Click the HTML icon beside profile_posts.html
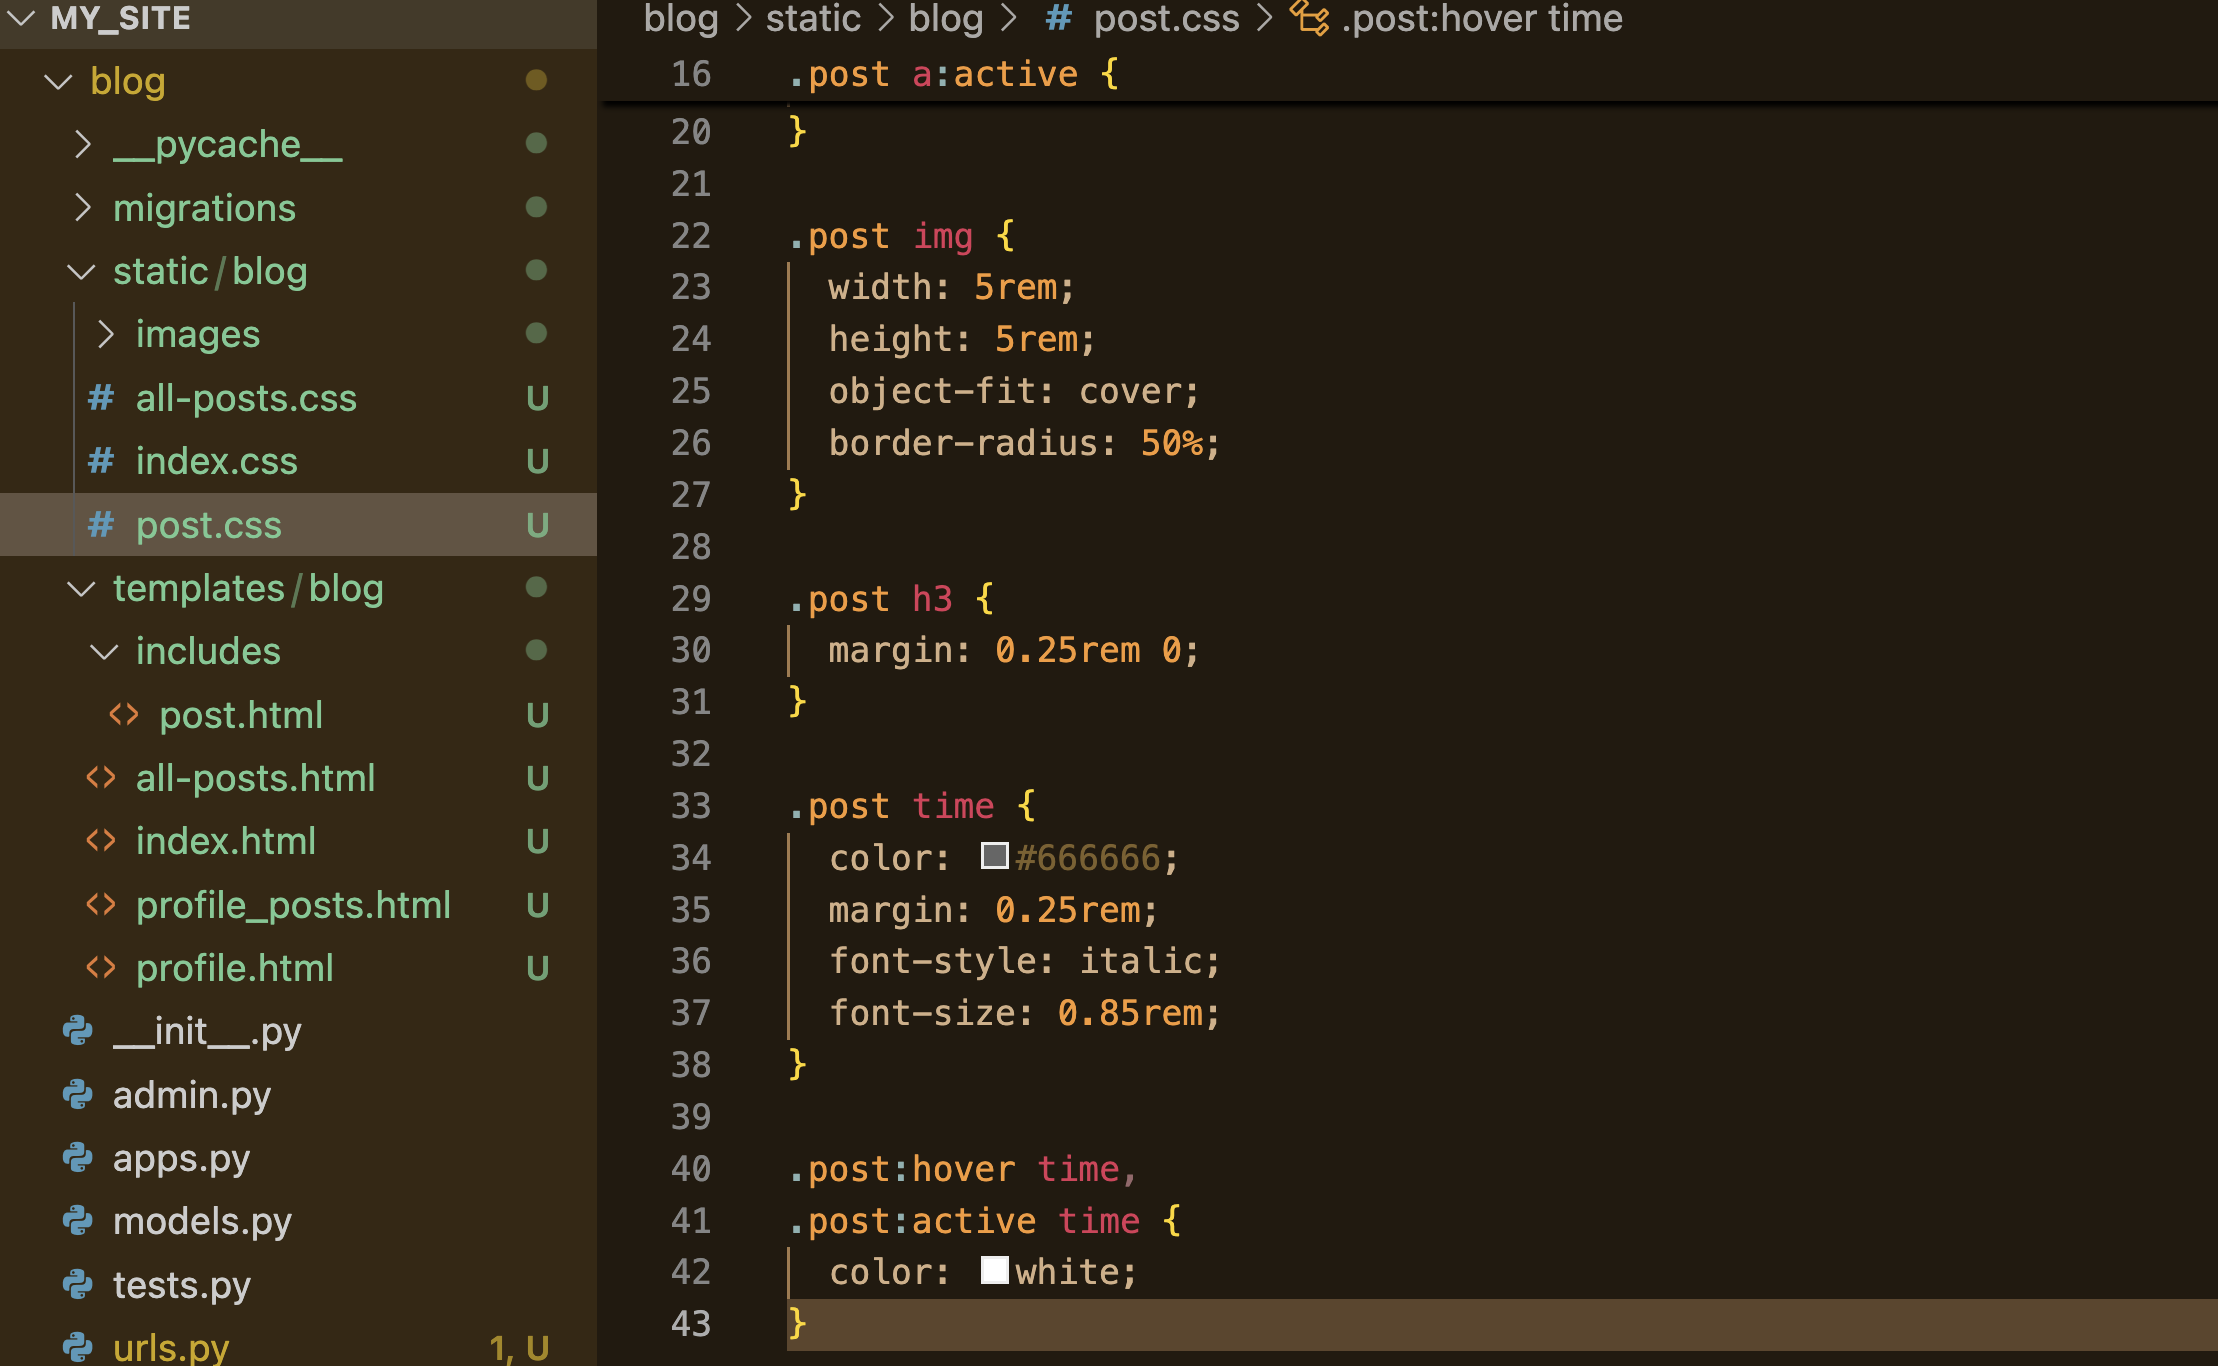 (x=101, y=904)
